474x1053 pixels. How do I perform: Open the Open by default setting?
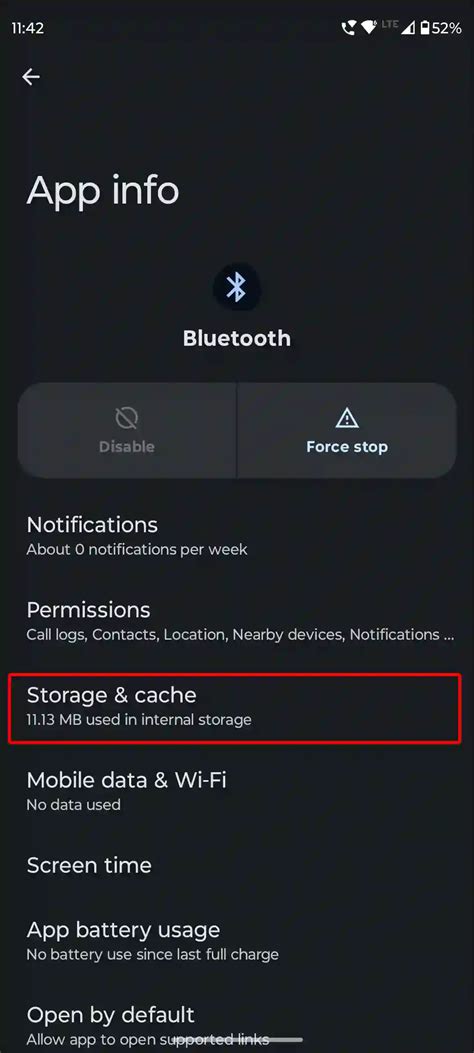point(237,1026)
